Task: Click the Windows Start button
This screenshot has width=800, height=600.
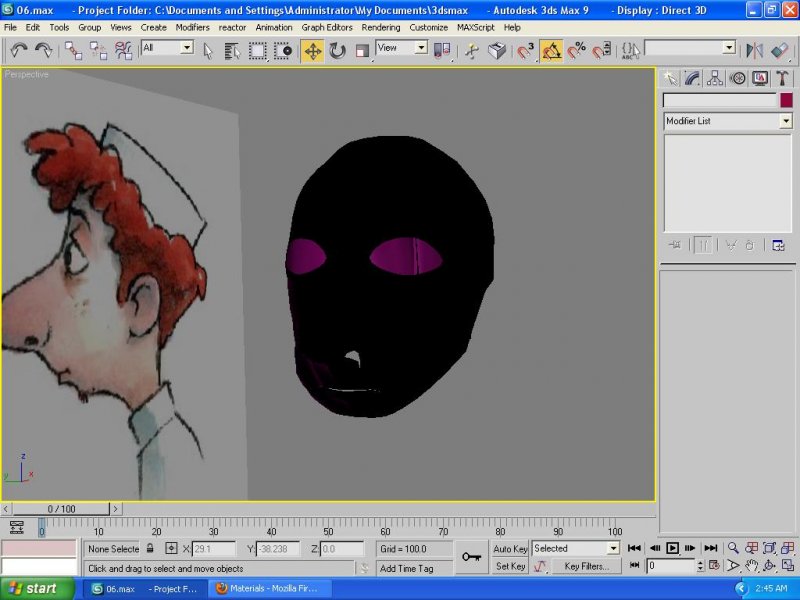Action: [30, 588]
